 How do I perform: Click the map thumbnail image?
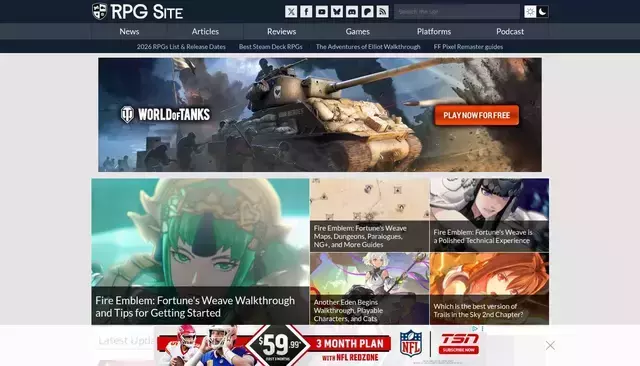click(x=369, y=200)
